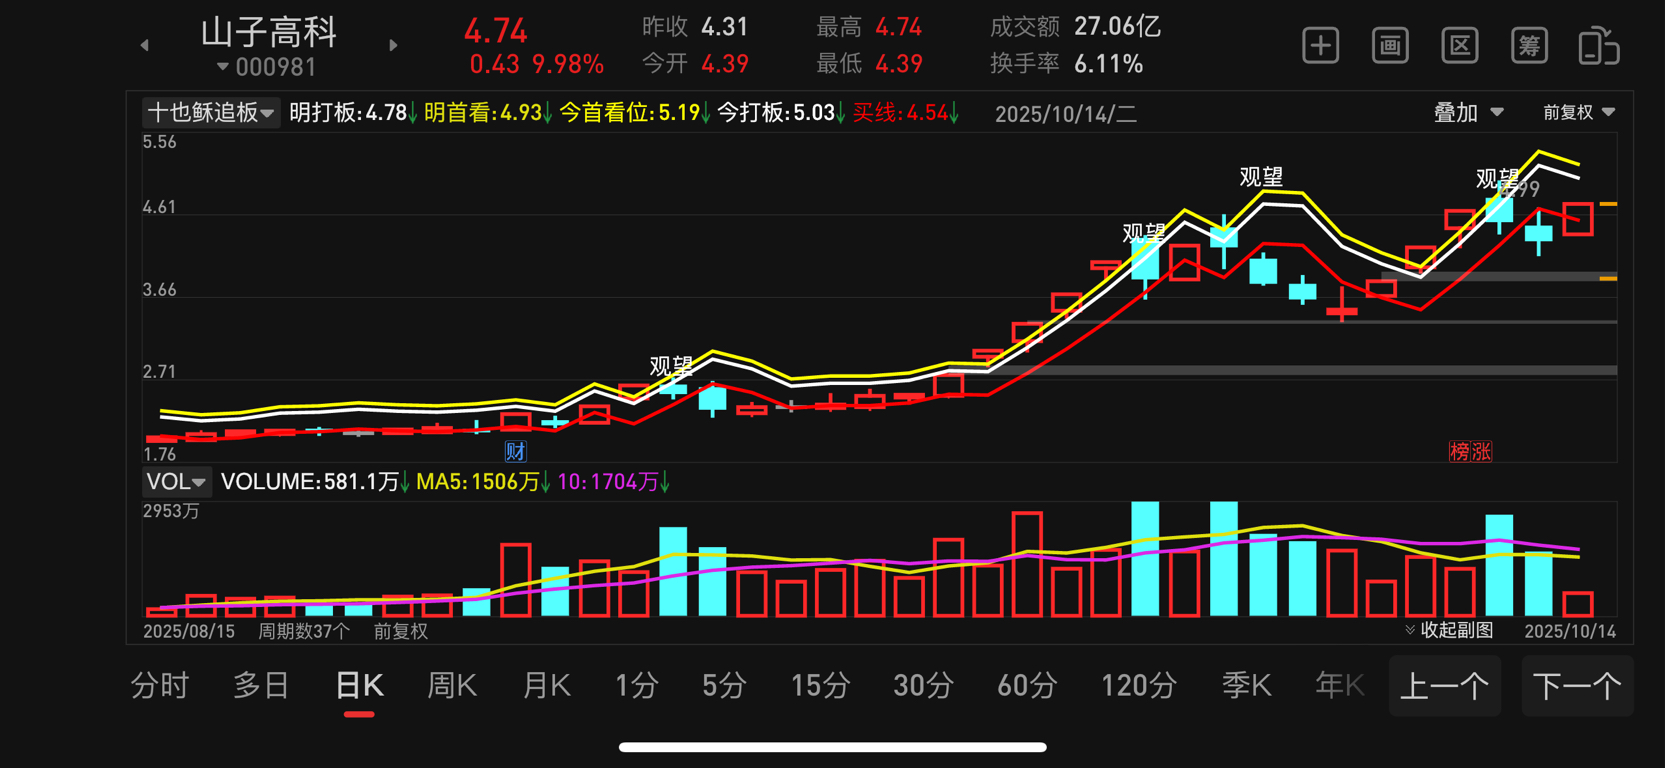The image size is (1665, 769).
Task: Tap the change value 0.43 9.98%
Action: click(x=536, y=65)
